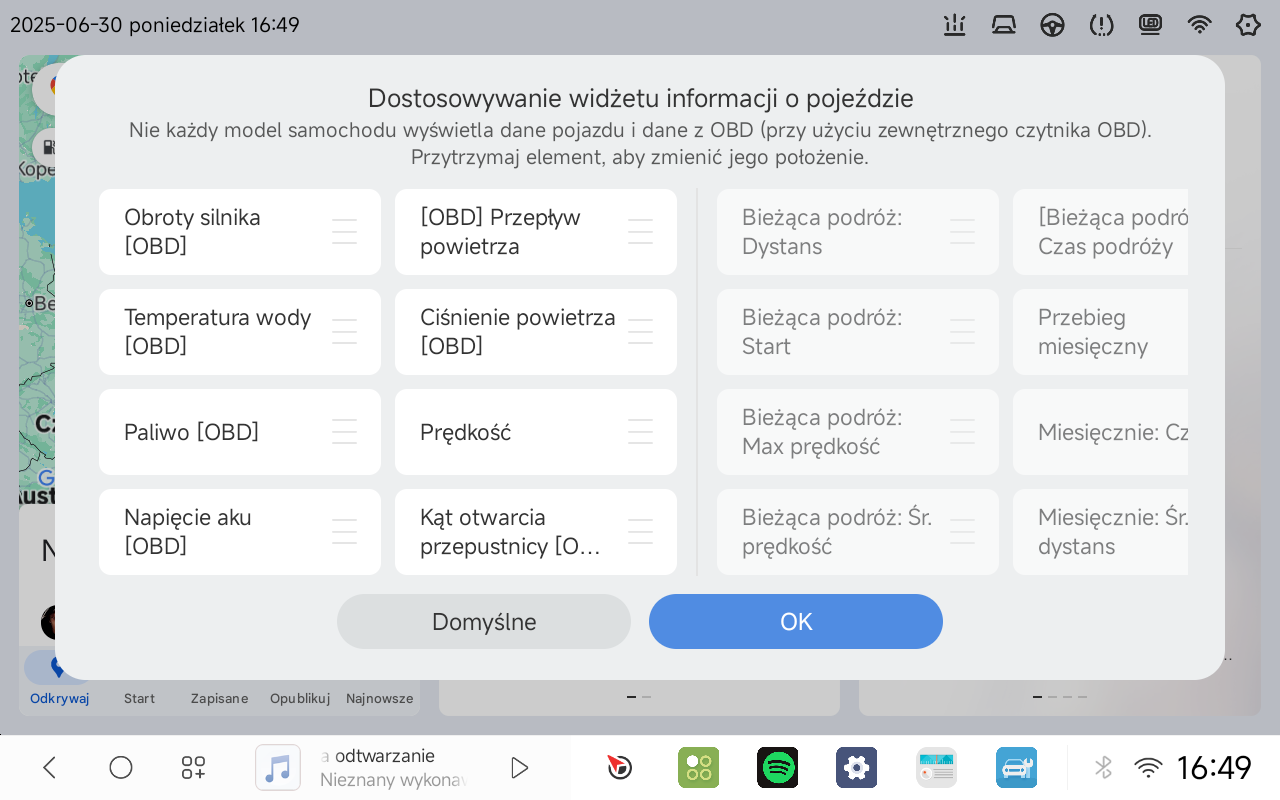Open the blue gear settings app
This screenshot has height=800, width=1280.
click(857, 768)
